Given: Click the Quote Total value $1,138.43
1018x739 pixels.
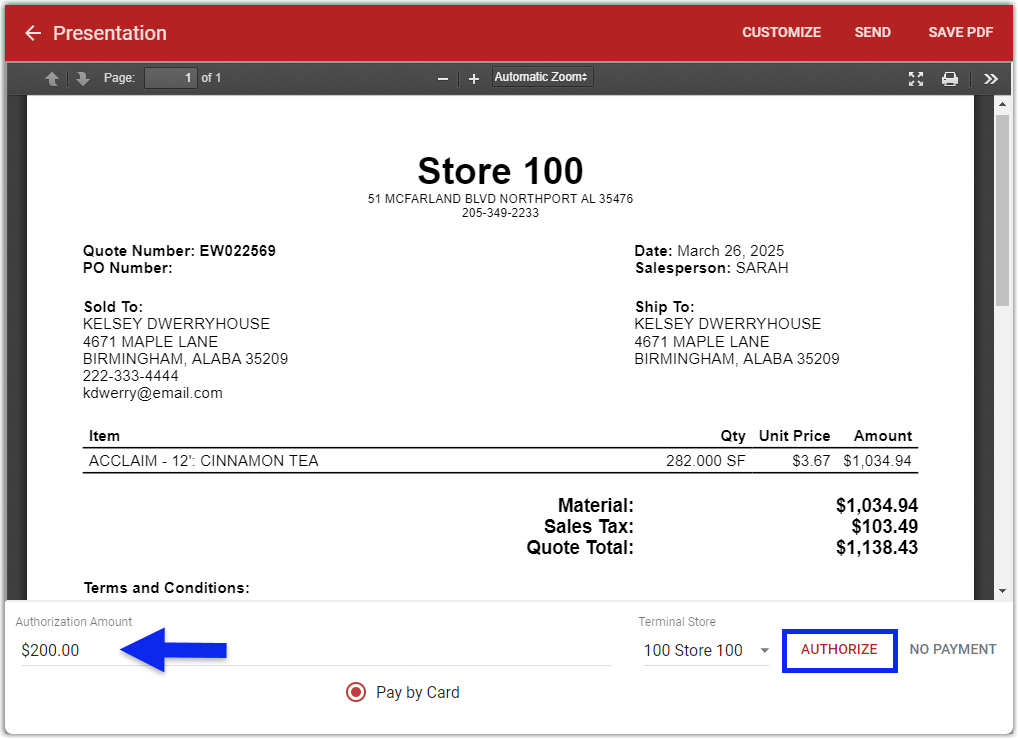Looking at the screenshot, I should coord(877,547).
